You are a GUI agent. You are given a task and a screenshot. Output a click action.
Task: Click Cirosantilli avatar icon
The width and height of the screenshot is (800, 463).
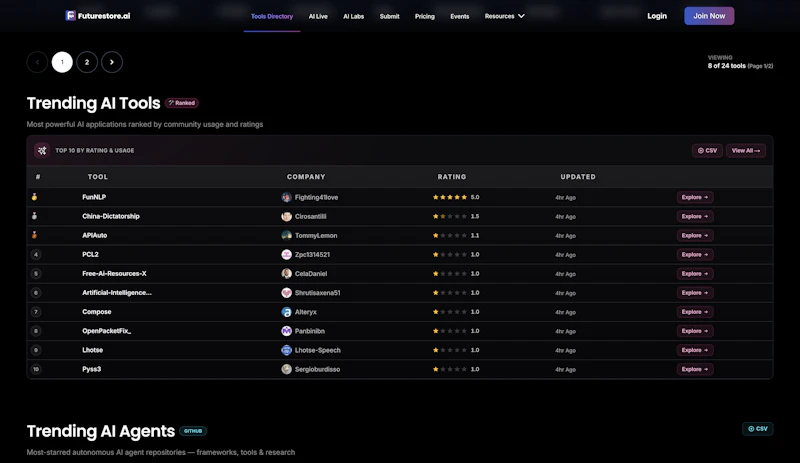pyautogui.click(x=286, y=216)
